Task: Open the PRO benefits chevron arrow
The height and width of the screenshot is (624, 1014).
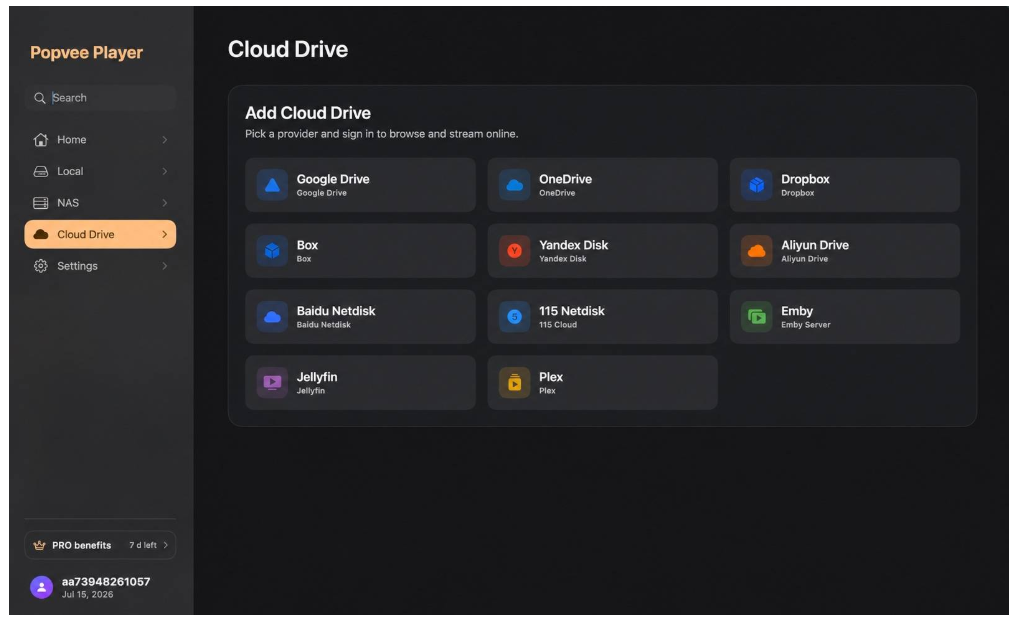Action: [166, 545]
